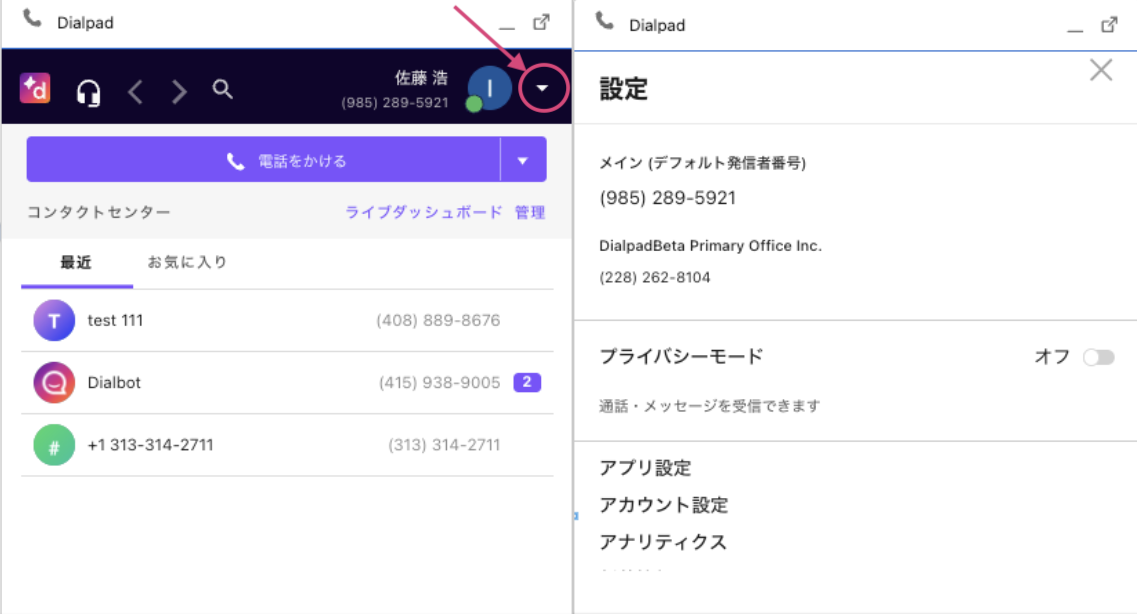This screenshot has width=1137, height=614.
Task: Click the 管理 link
Action: pyautogui.click(x=530, y=212)
